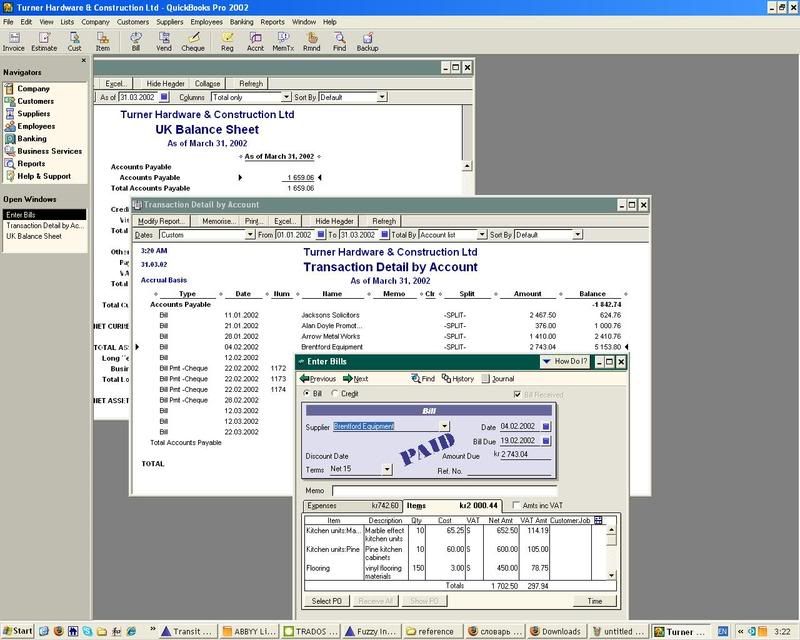The image size is (800, 640).
Task: Open the How Do I? dropdown
Action: tap(565, 361)
